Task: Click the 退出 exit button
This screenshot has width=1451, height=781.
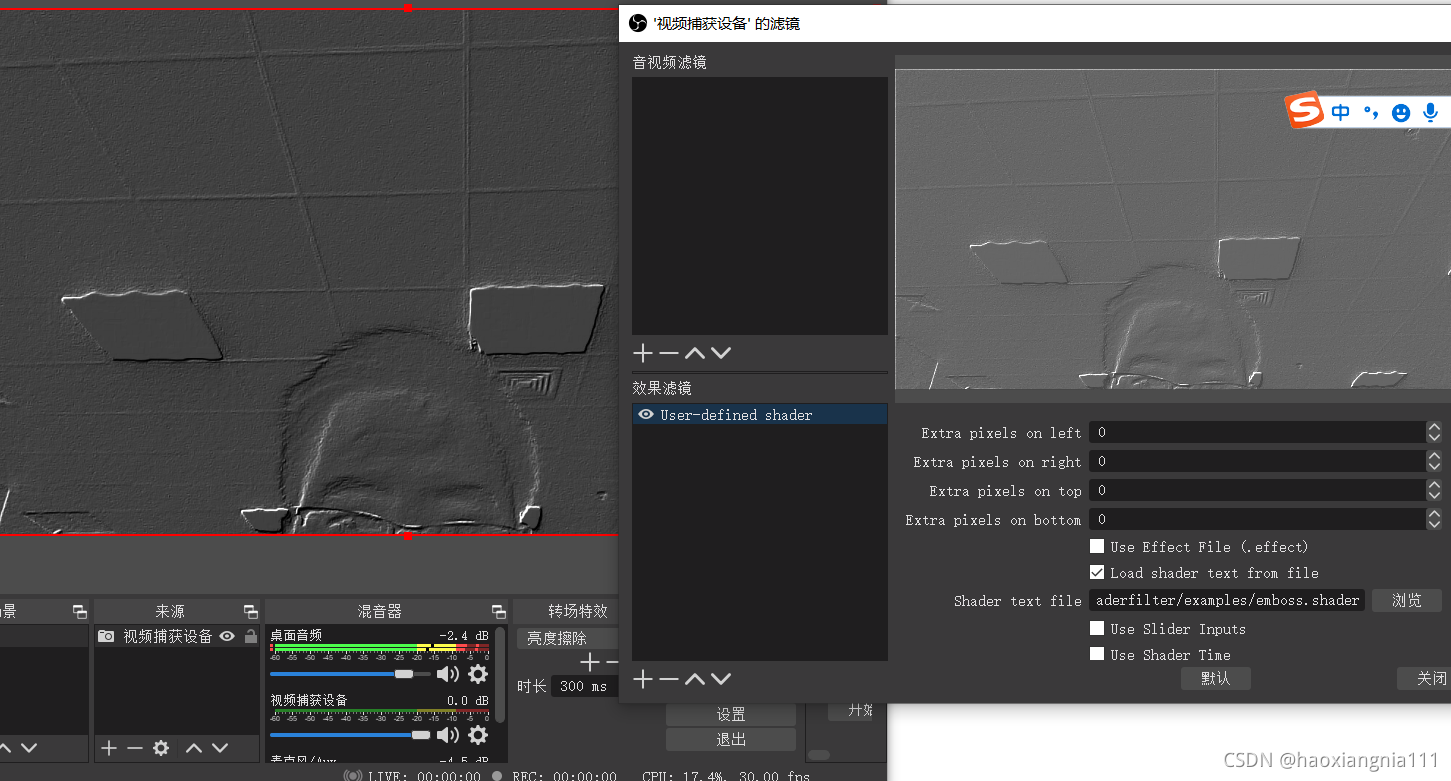Action: (731, 739)
